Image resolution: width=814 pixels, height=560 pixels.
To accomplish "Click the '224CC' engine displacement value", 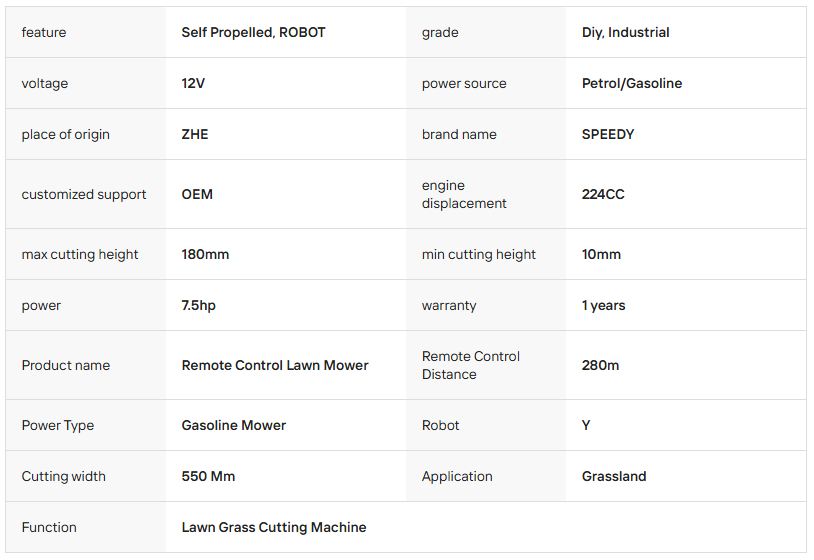I will click(602, 194).
